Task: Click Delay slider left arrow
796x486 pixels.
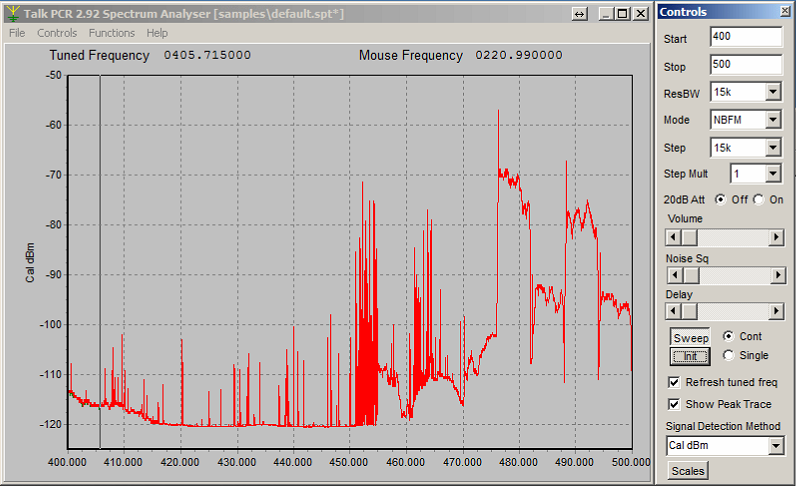Action: 673,311
